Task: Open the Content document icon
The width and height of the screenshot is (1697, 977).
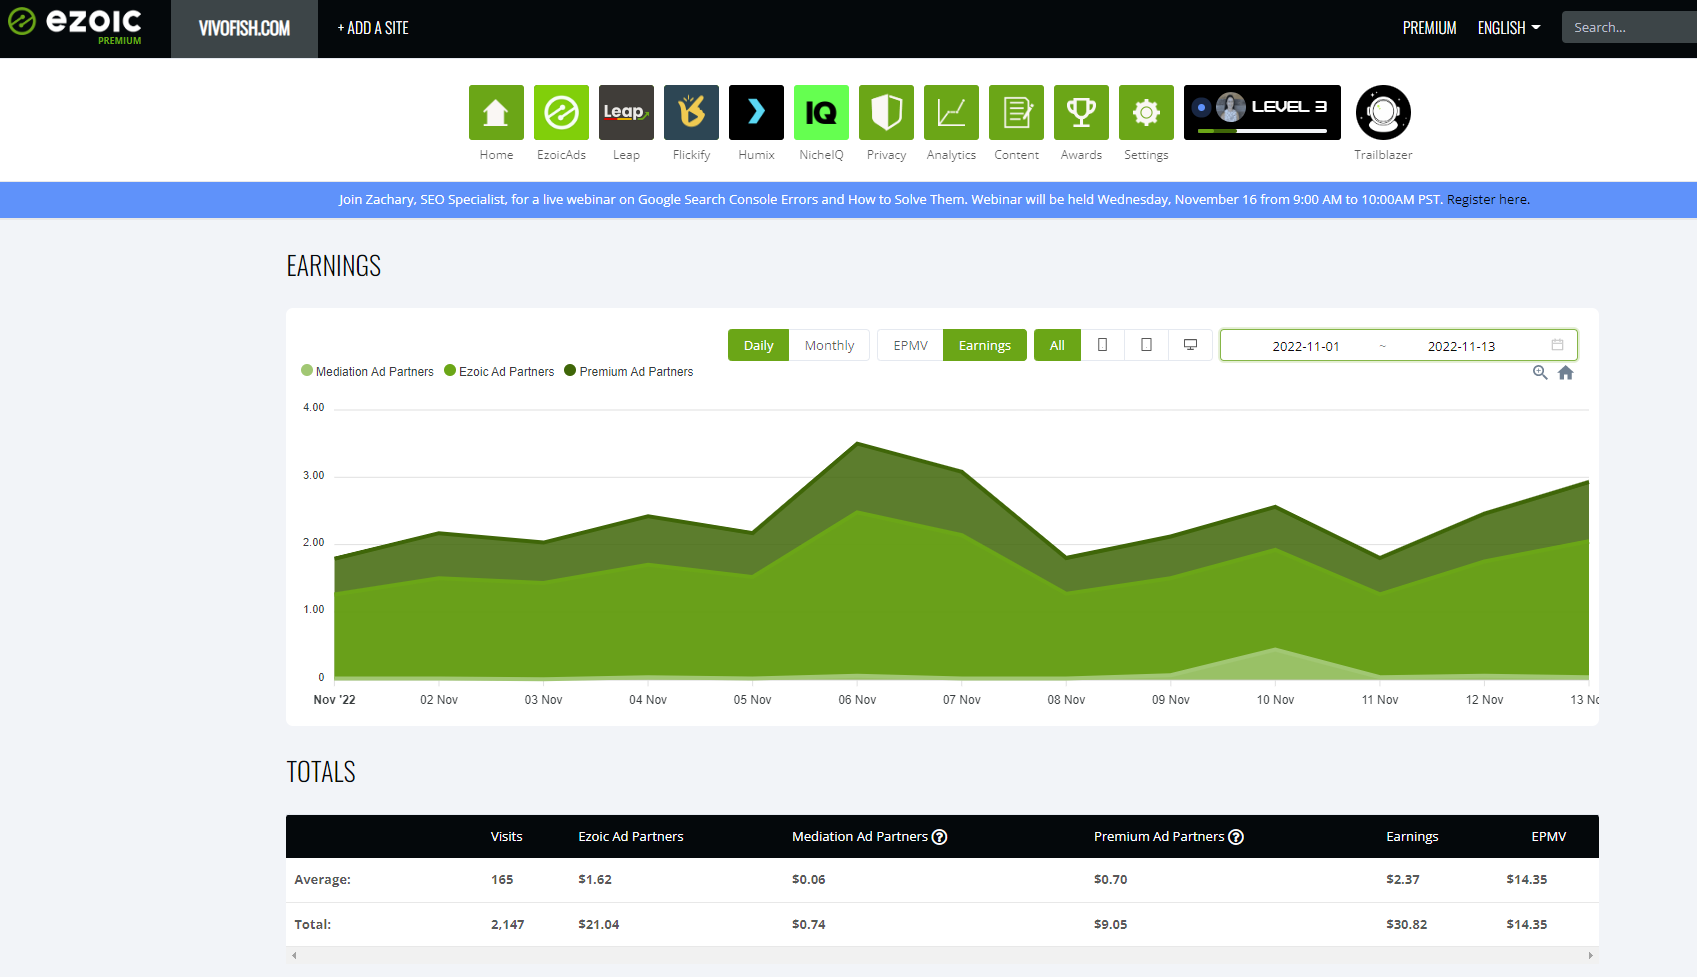Action: [x=1016, y=112]
